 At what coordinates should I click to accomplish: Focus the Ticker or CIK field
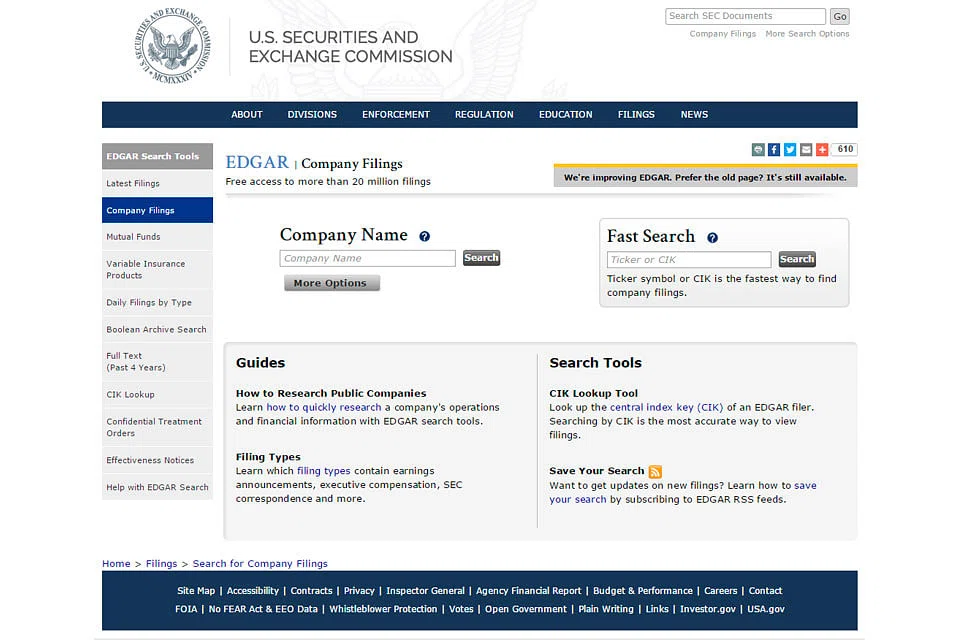[689, 259]
